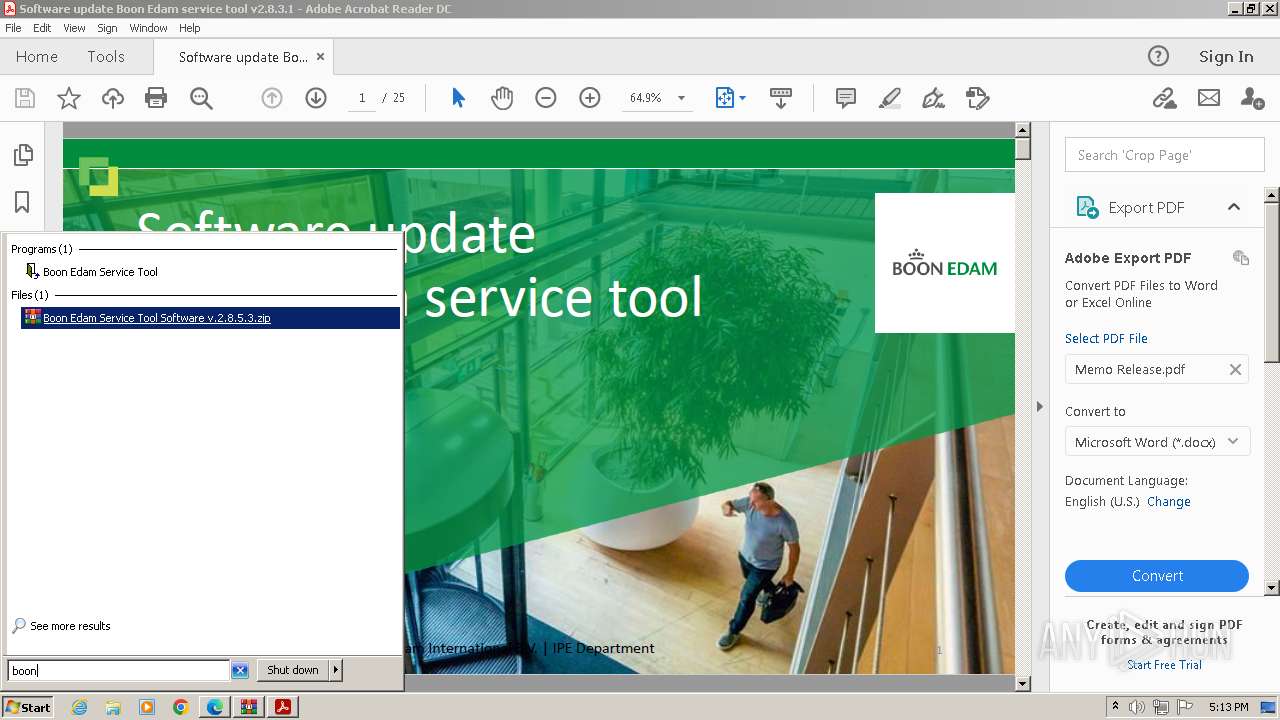Open the Help question mark icon
Image resolution: width=1280 pixels, height=720 pixels.
point(1158,56)
